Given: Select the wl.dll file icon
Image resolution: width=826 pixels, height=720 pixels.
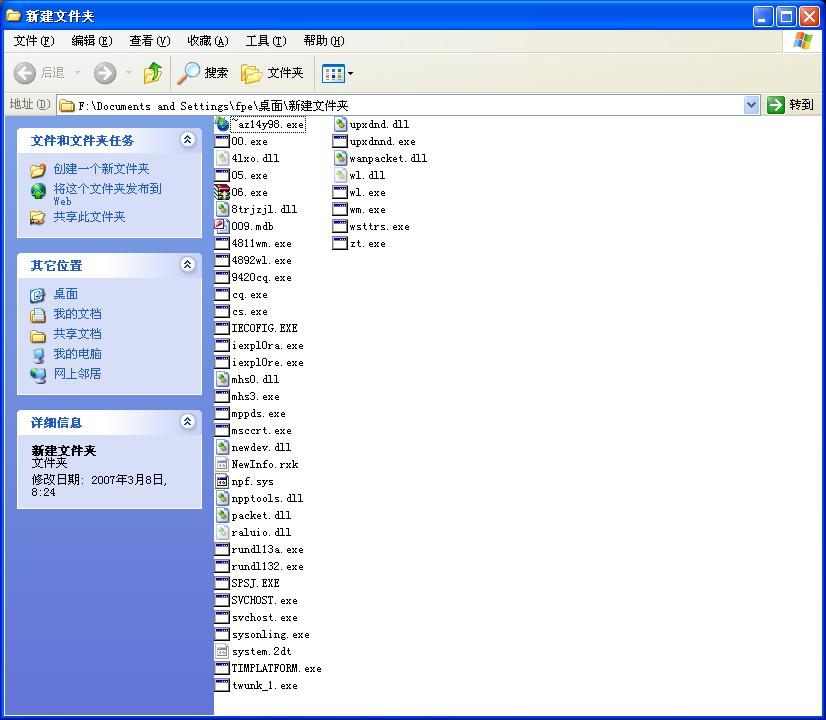Looking at the screenshot, I should pyautogui.click(x=340, y=175).
